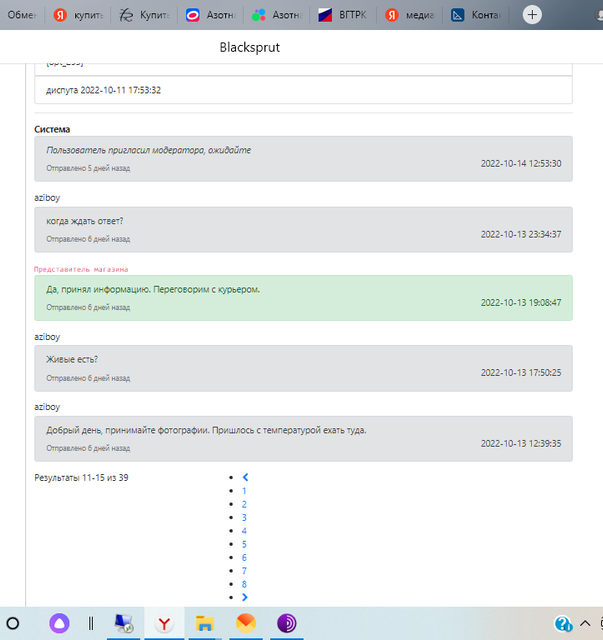Viewport: 603px width, 640px height.
Task: Click 'Отправлено 5 дней назад' caption
Action: 88,168
